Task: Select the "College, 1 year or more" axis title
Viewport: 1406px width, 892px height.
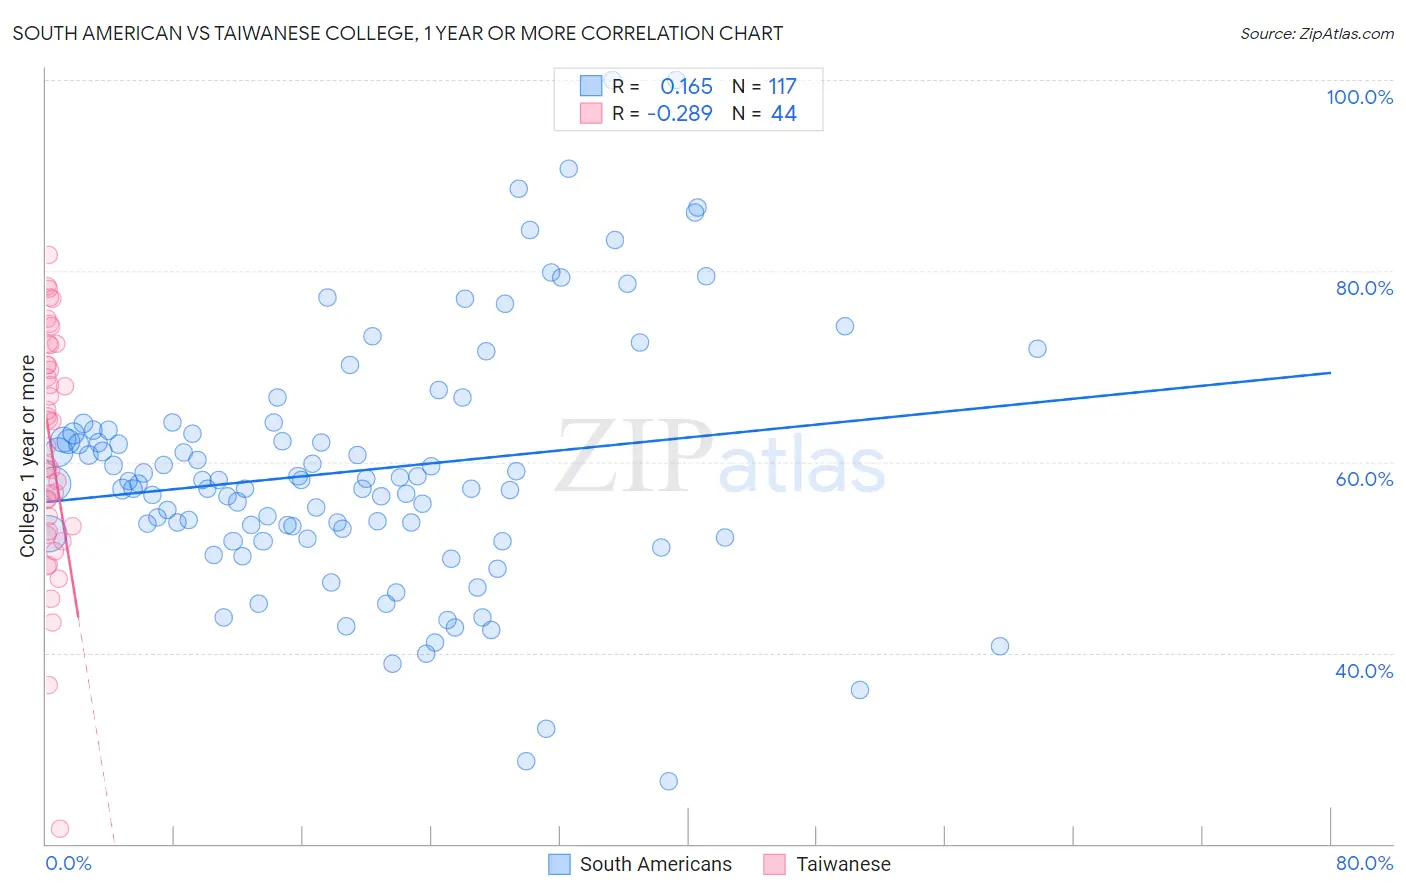Action: pyautogui.click(x=28, y=456)
